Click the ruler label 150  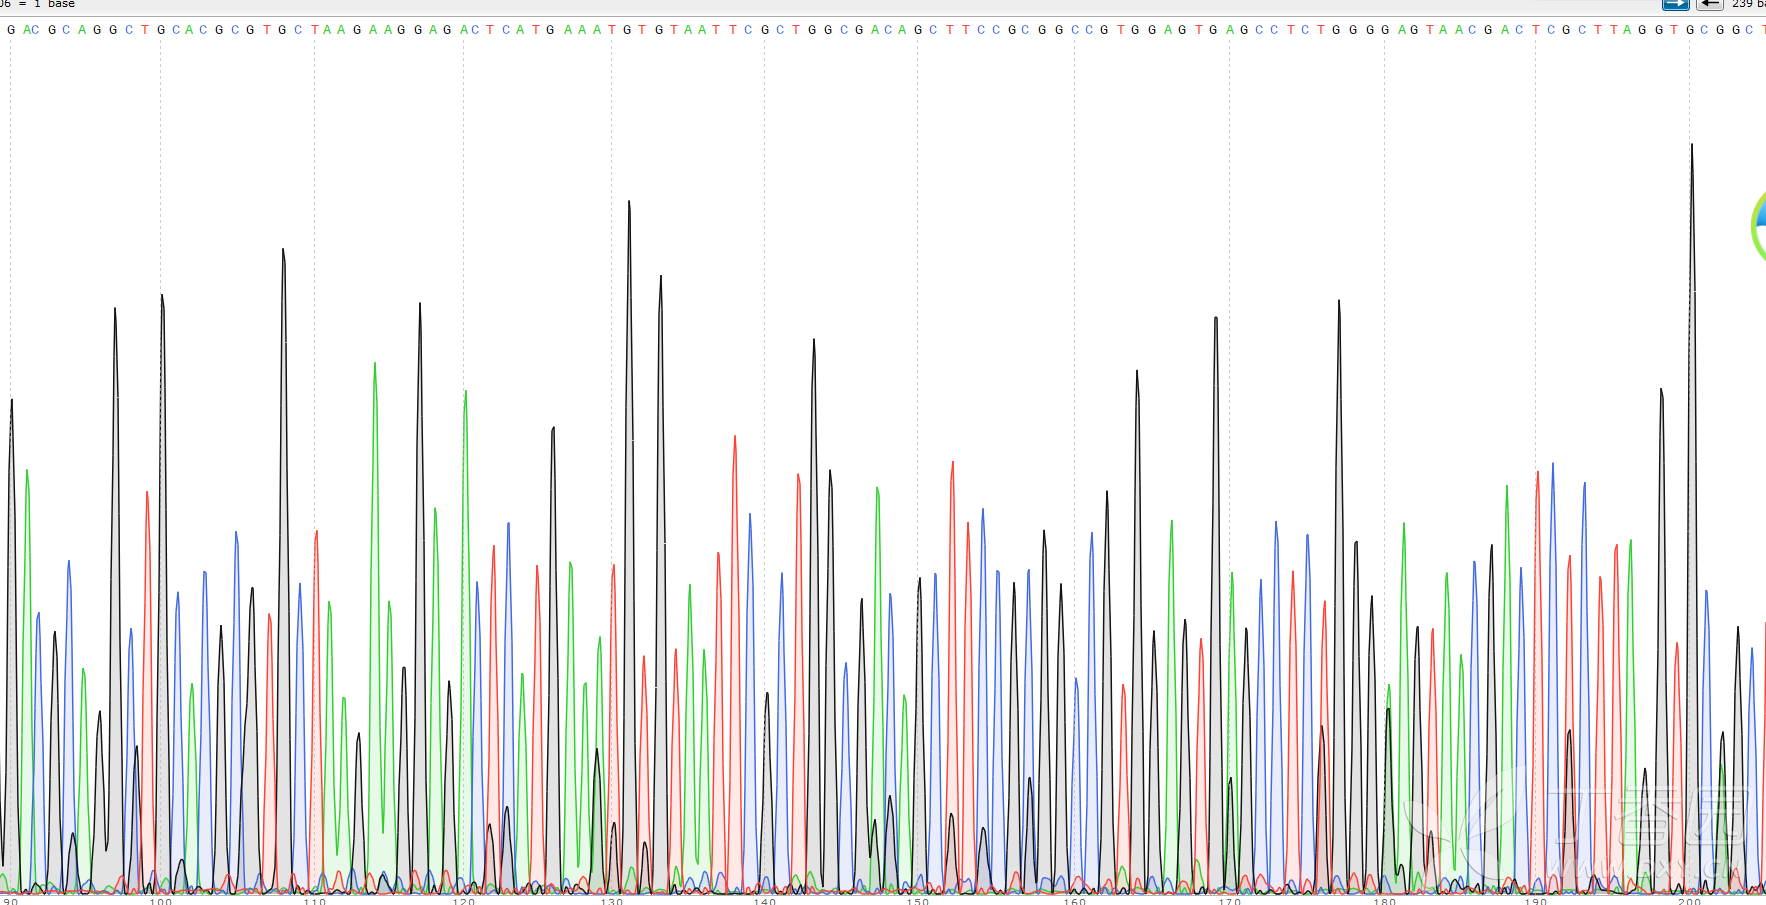pos(918,901)
